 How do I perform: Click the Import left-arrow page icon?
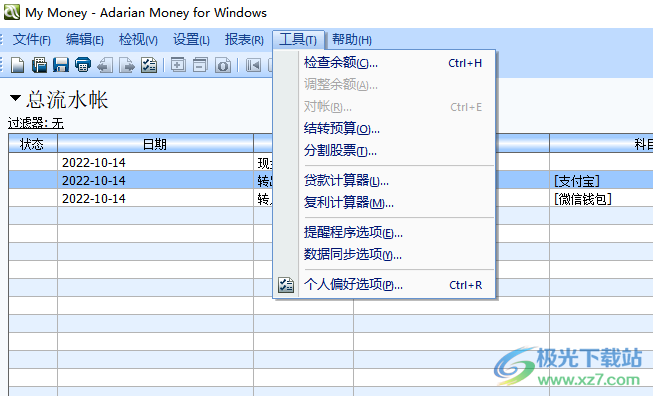(105, 65)
